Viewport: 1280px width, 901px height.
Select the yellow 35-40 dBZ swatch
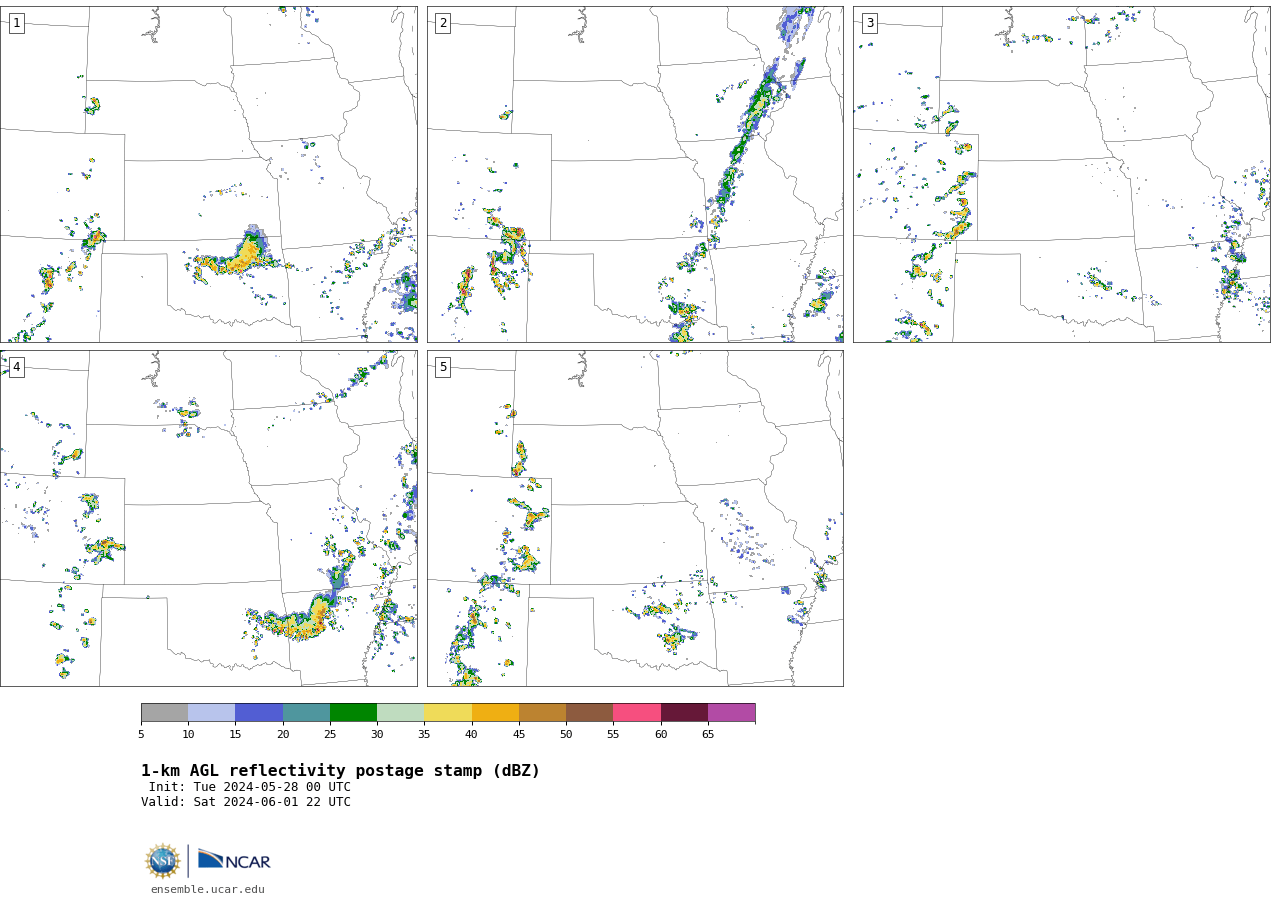coord(448,713)
